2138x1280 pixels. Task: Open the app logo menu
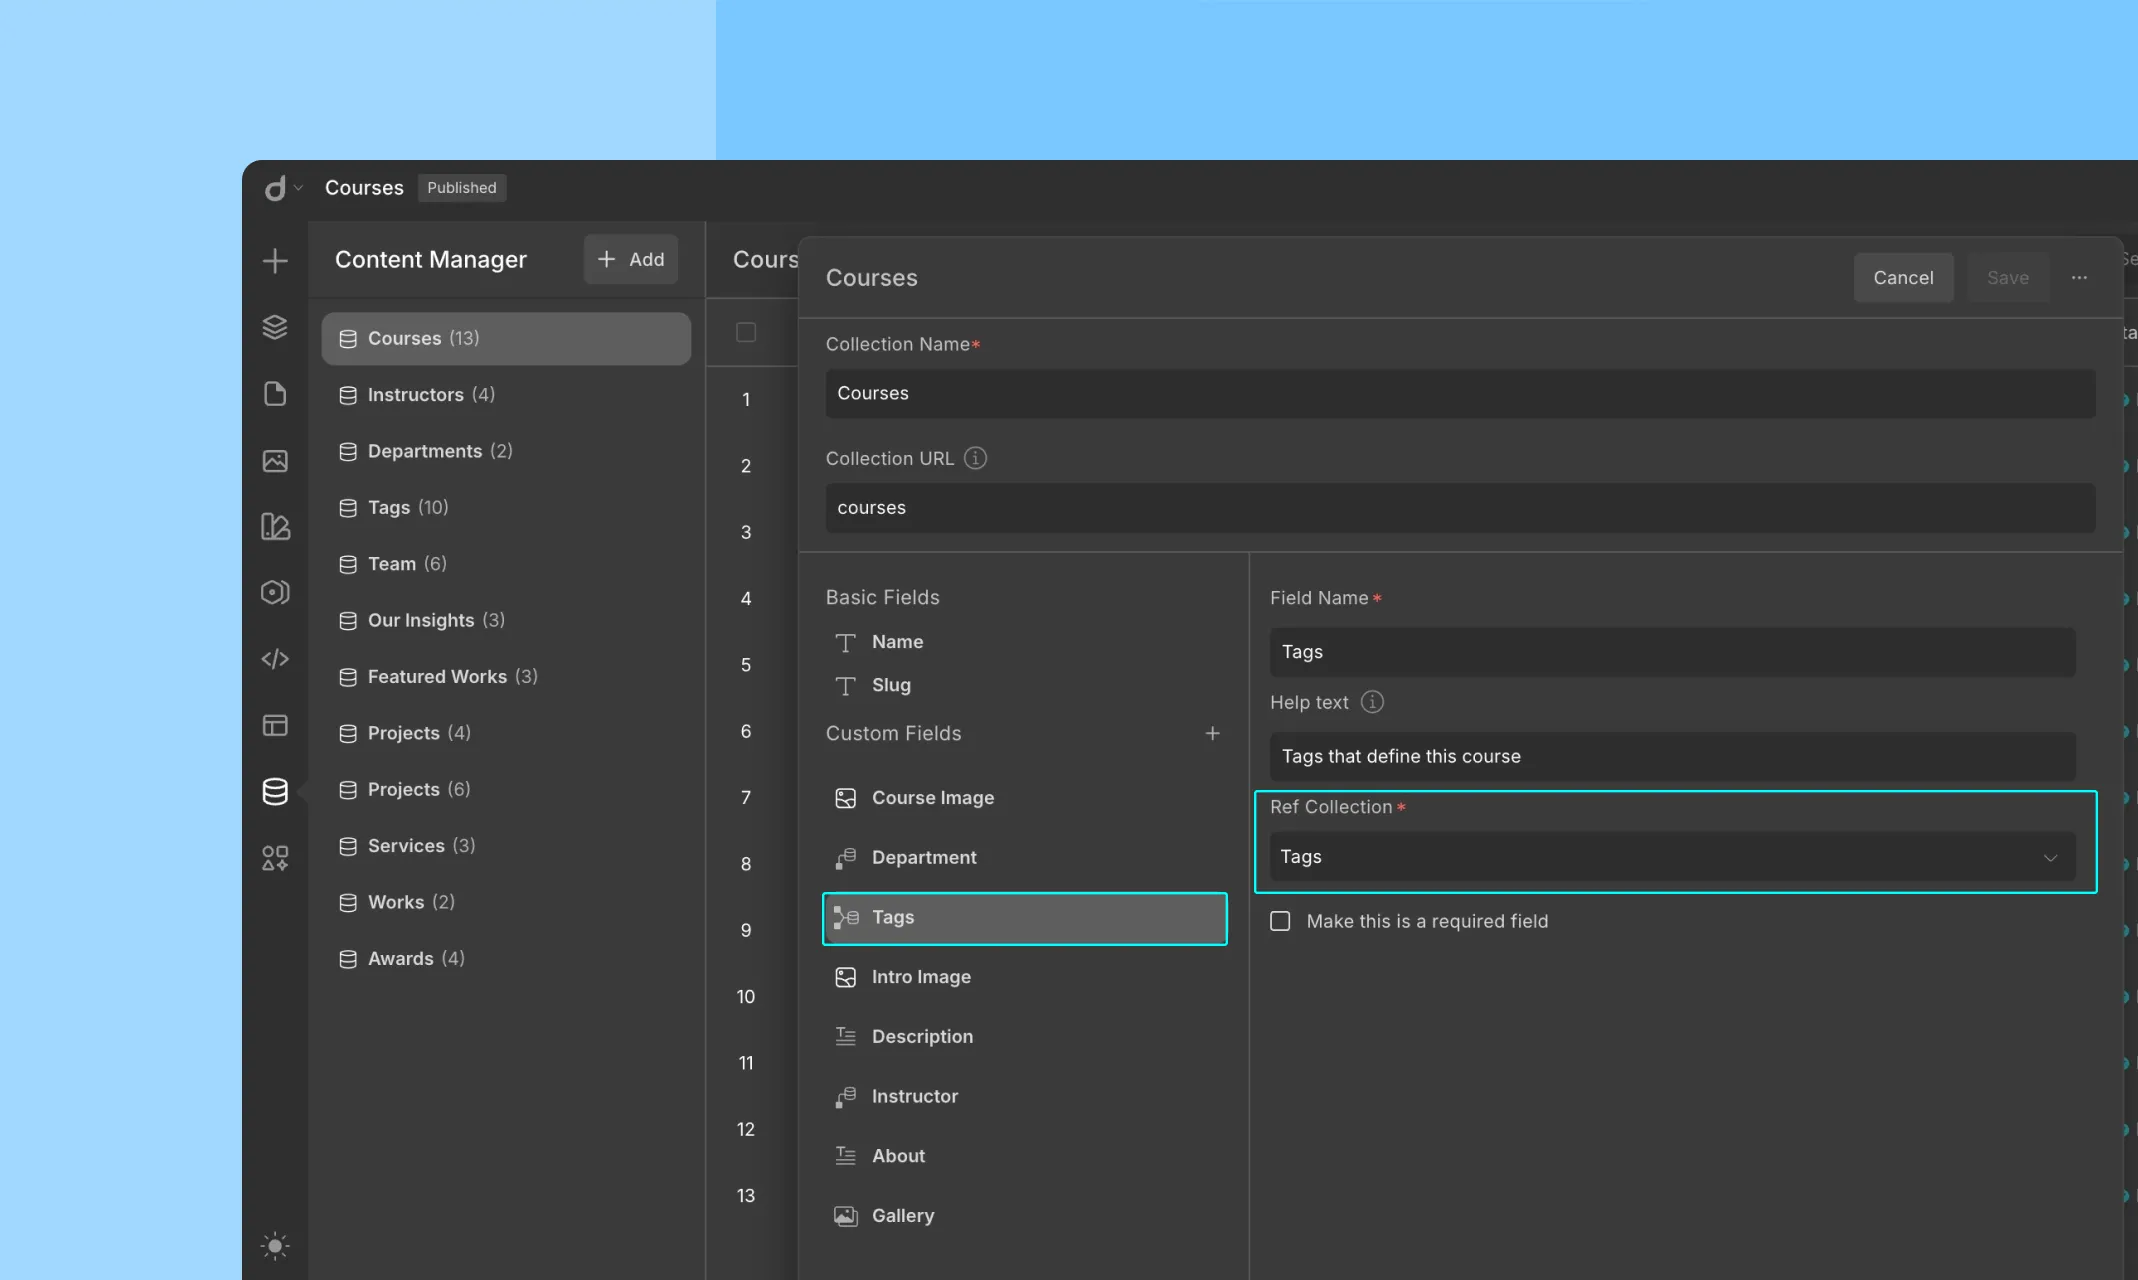283,188
